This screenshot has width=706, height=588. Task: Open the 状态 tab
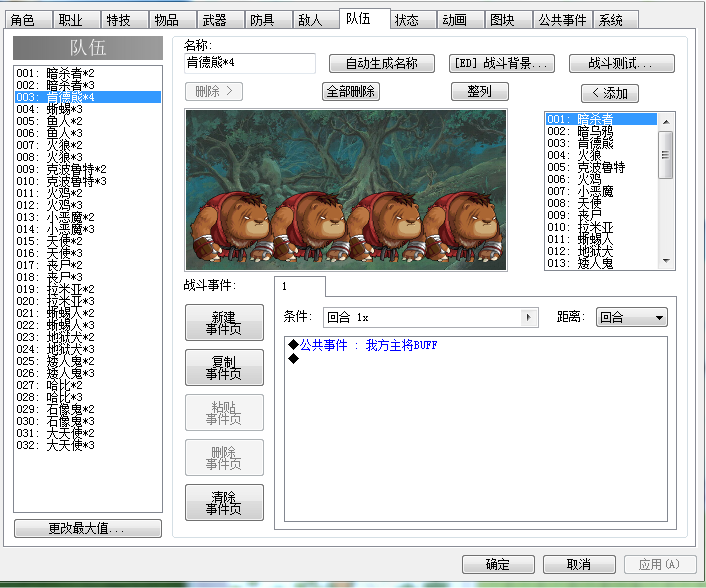point(413,20)
